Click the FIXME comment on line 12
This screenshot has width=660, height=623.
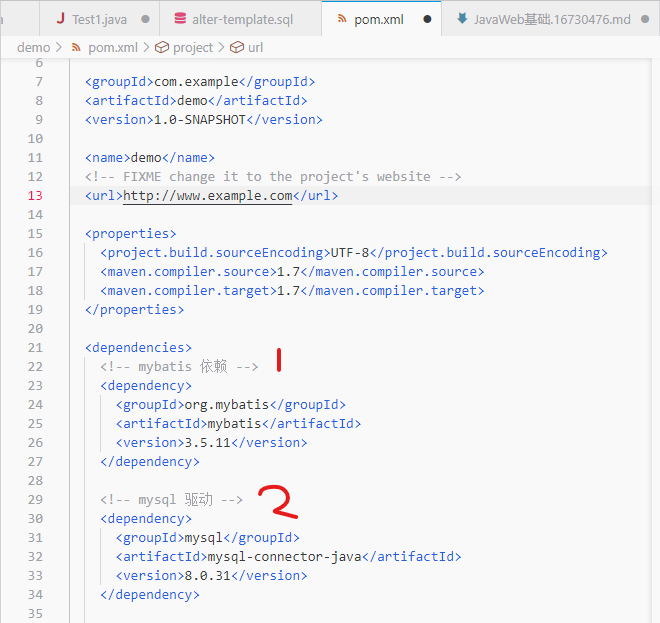(273, 177)
